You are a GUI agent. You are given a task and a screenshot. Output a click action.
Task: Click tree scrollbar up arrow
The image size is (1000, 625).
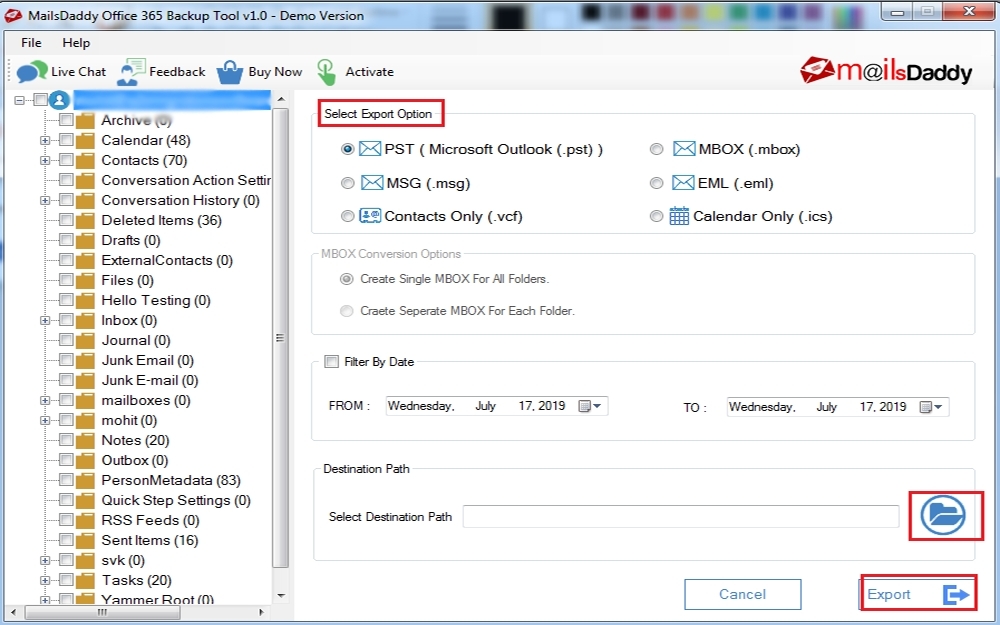coord(281,99)
